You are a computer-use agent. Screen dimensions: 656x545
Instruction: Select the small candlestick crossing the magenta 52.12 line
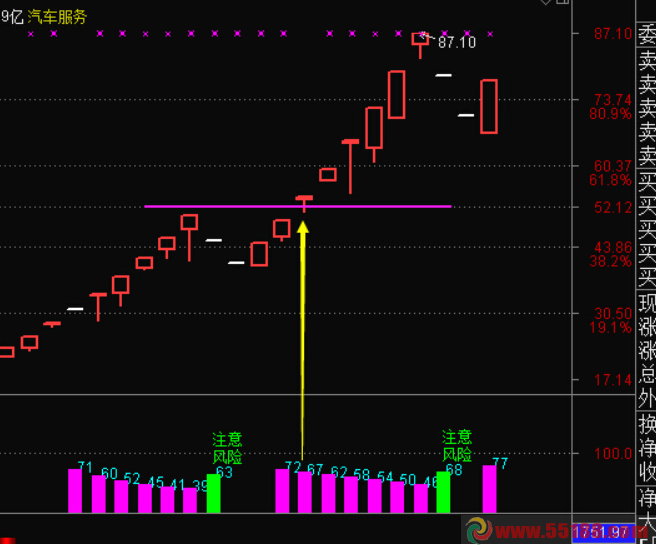pyautogui.click(x=304, y=203)
